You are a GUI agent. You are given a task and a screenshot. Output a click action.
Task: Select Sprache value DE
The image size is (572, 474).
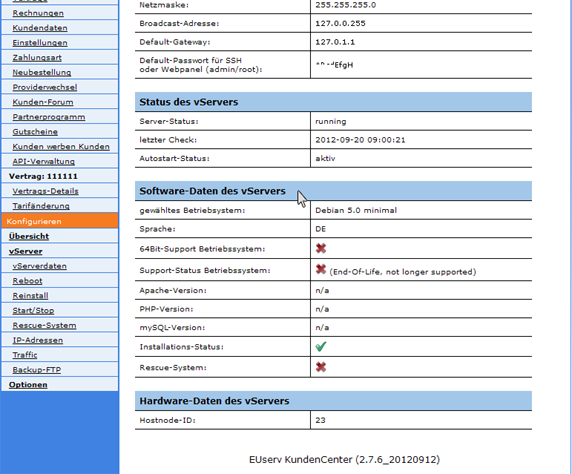[321, 229]
